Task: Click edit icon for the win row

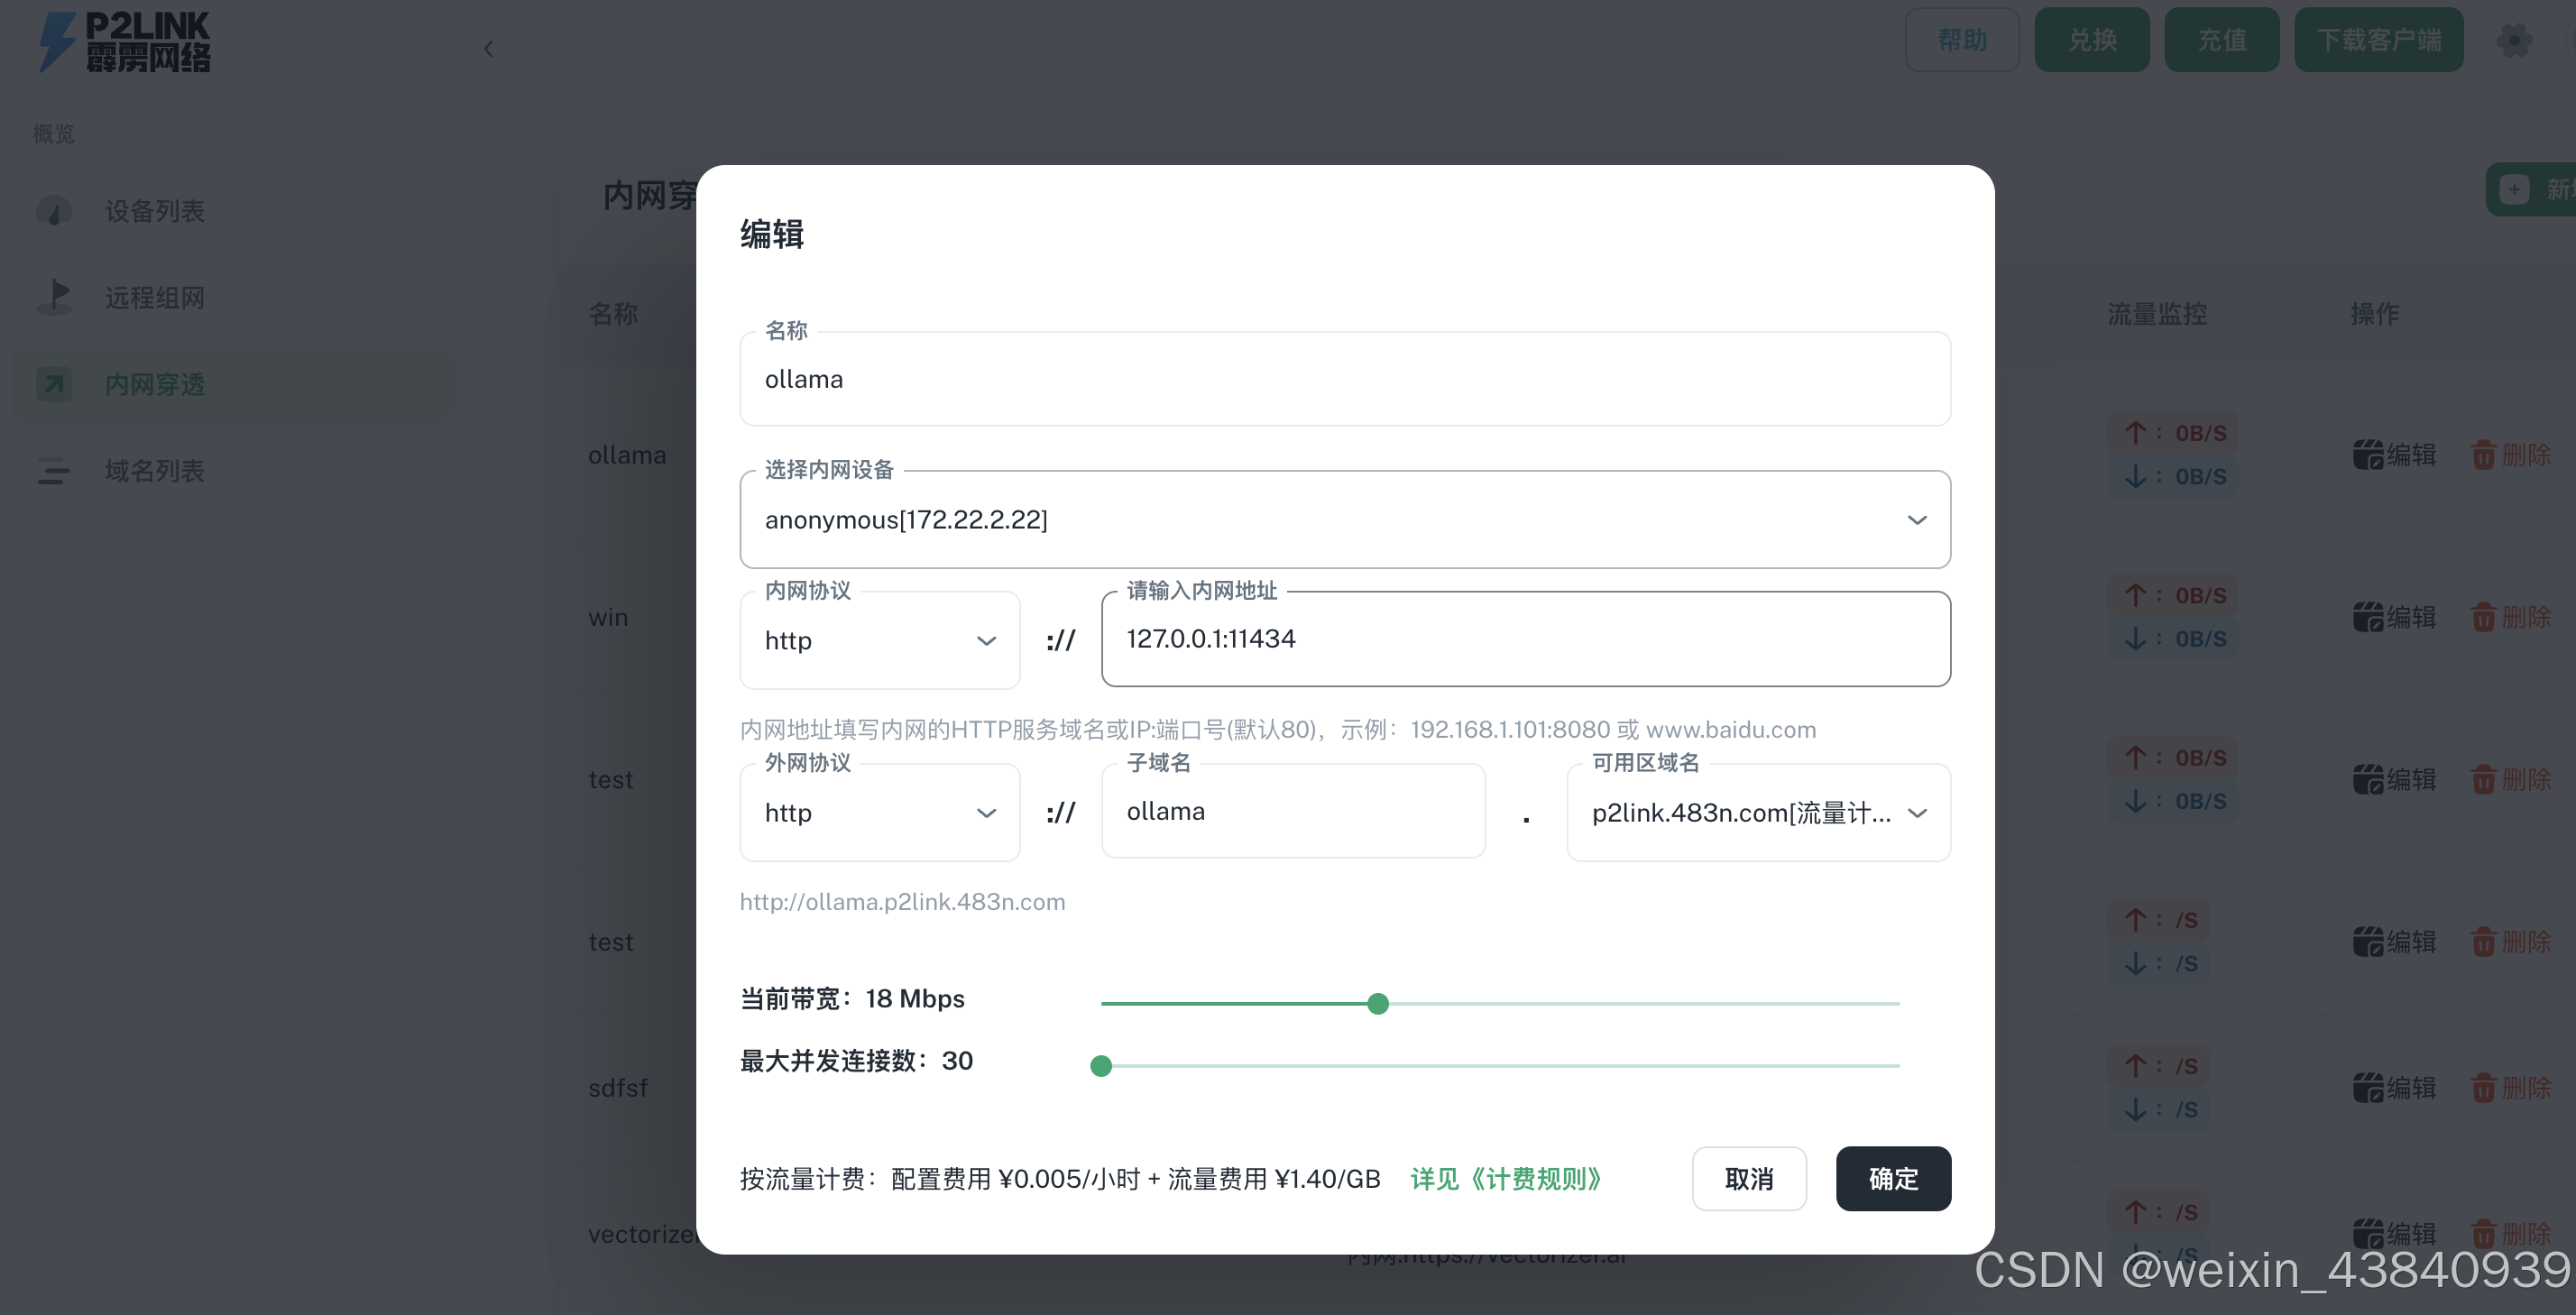Action: pos(2367,617)
